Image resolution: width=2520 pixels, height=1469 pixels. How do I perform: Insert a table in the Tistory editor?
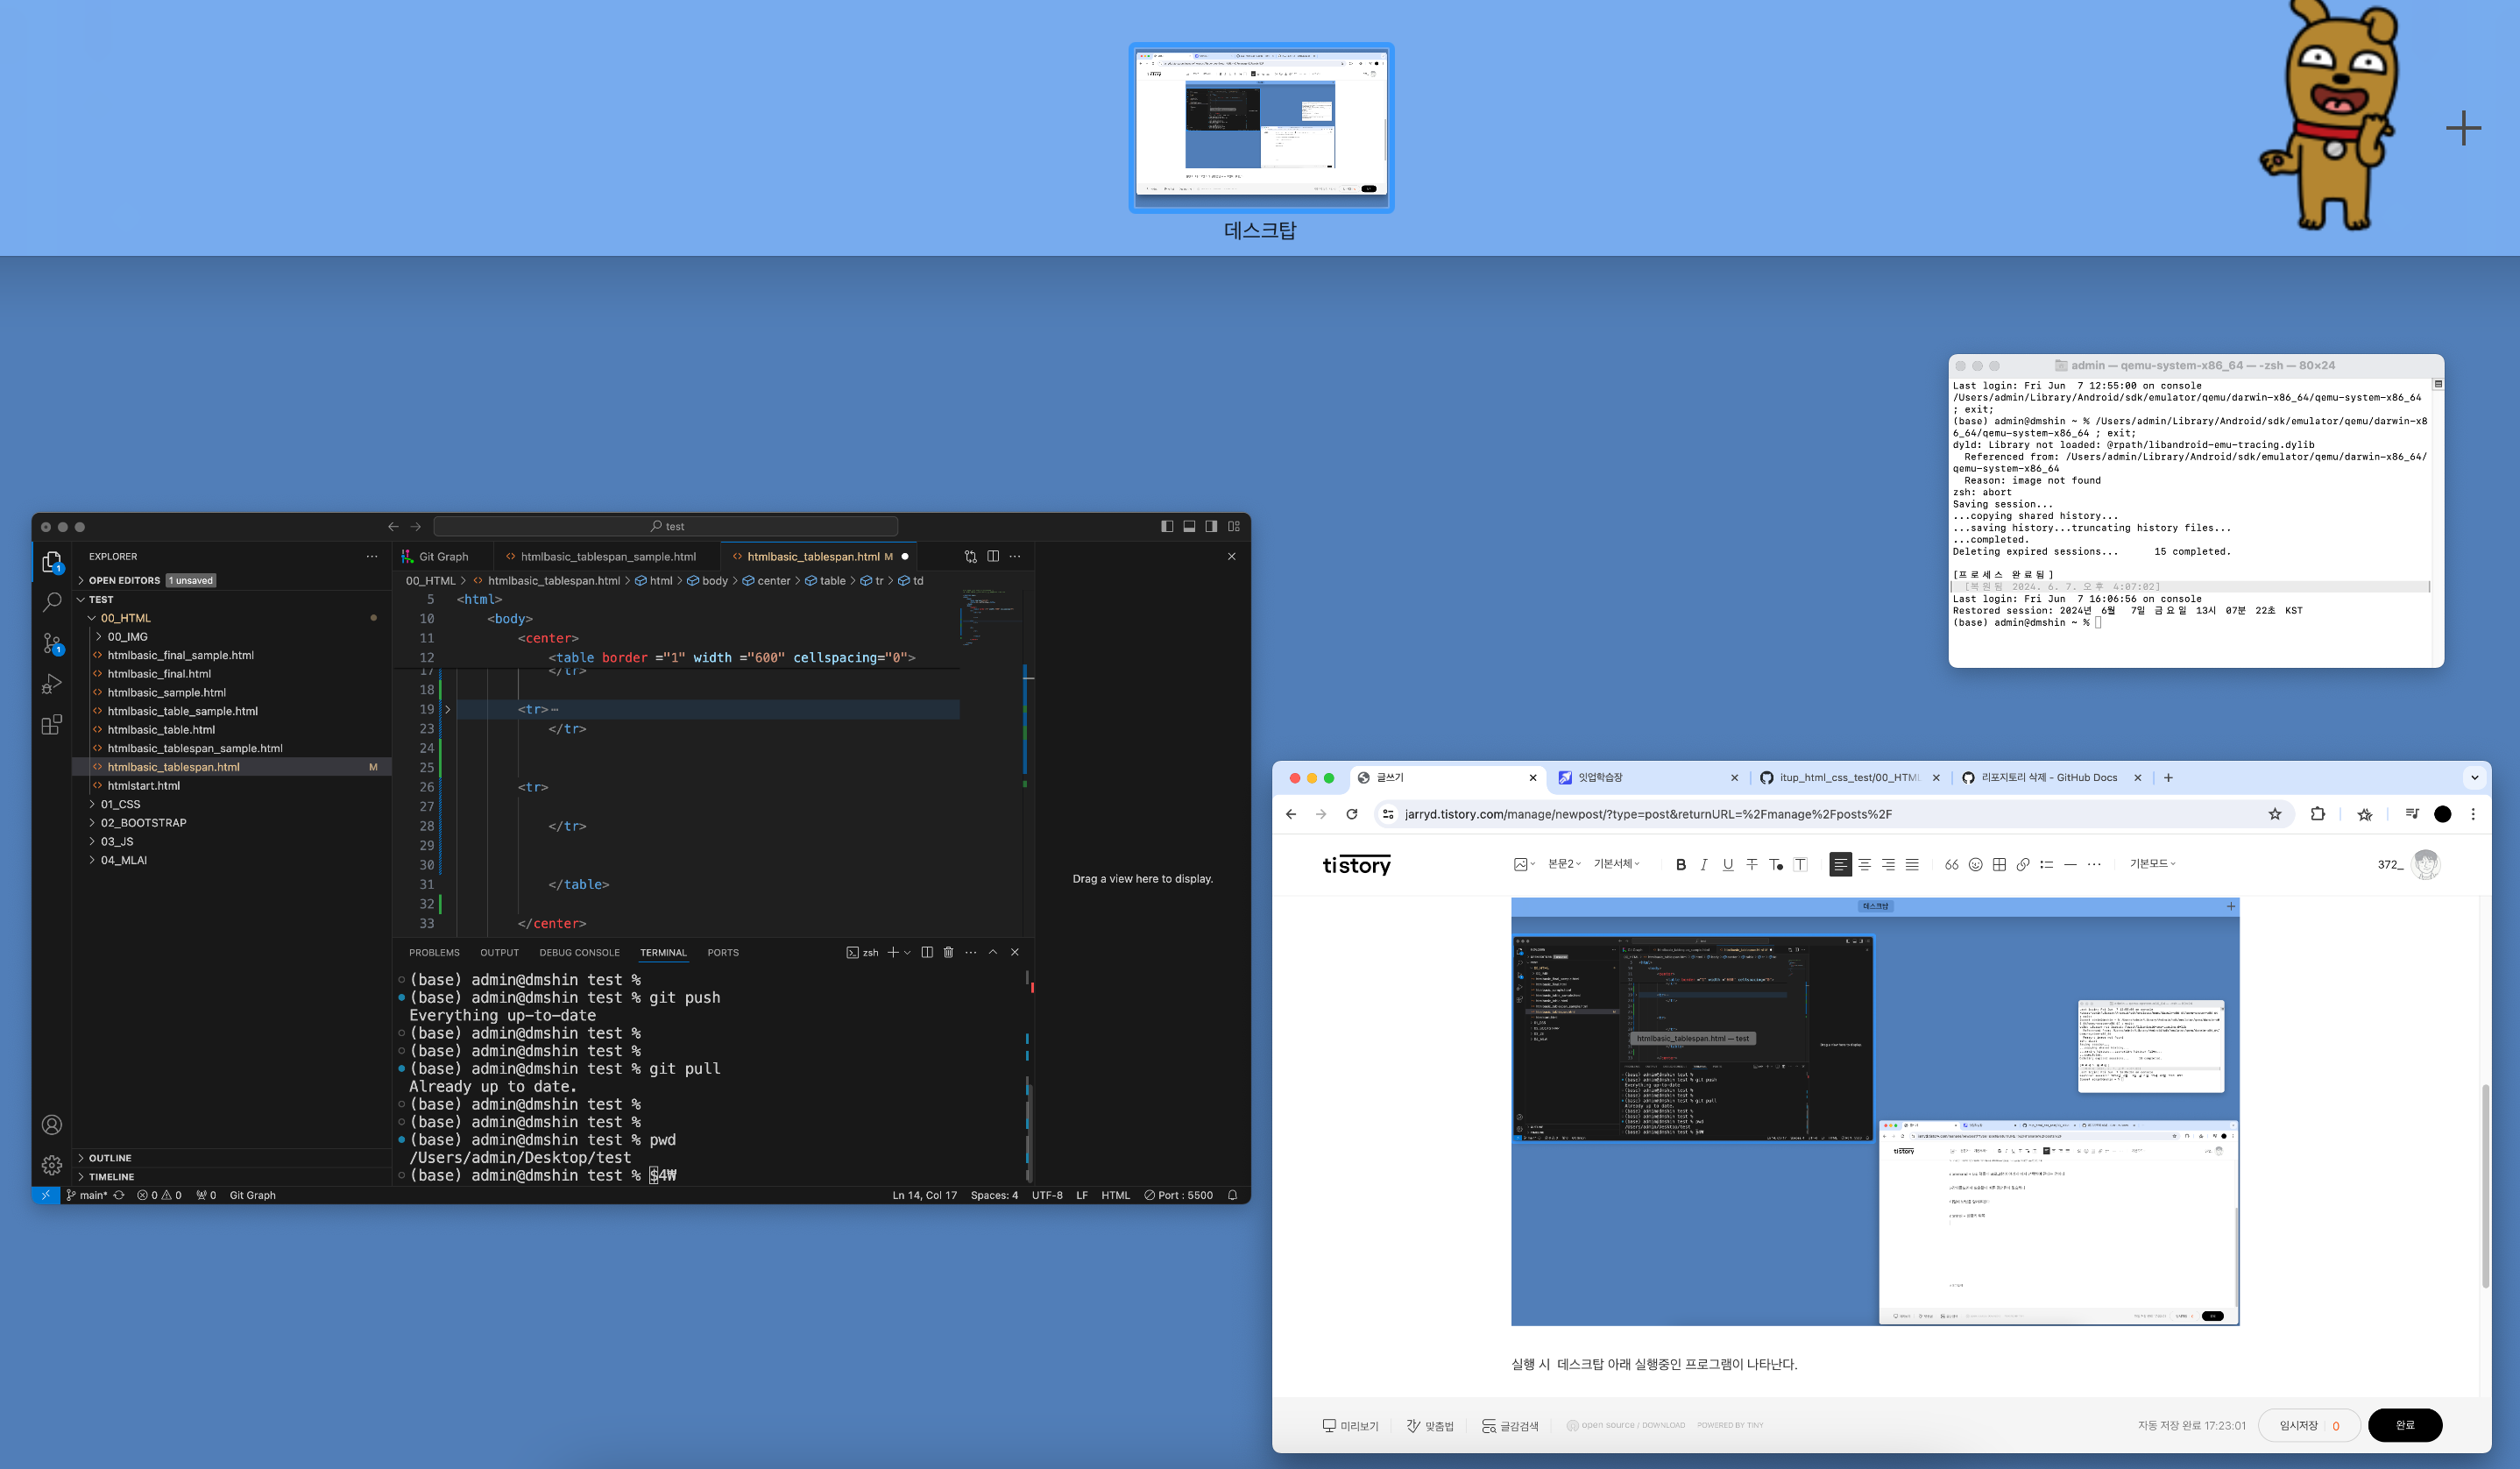pyautogui.click(x=1999, y=864)
